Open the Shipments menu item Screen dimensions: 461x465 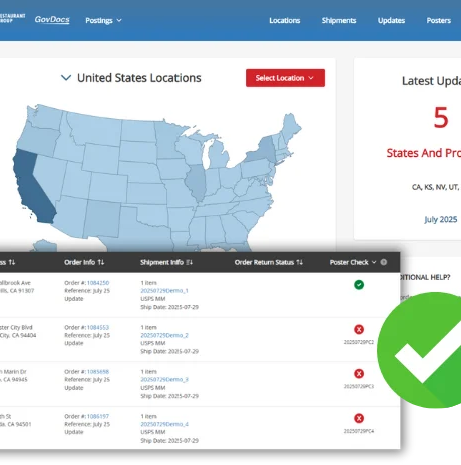[339, 20]
